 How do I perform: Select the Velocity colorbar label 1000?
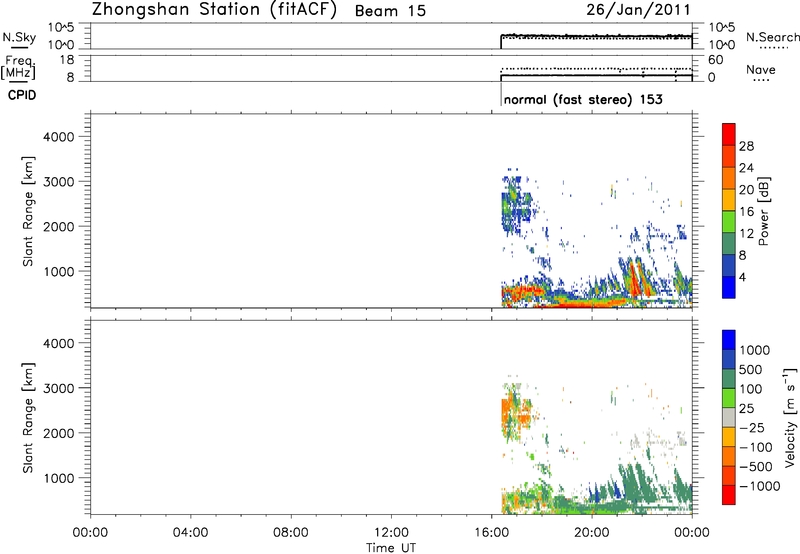point(755,350)
